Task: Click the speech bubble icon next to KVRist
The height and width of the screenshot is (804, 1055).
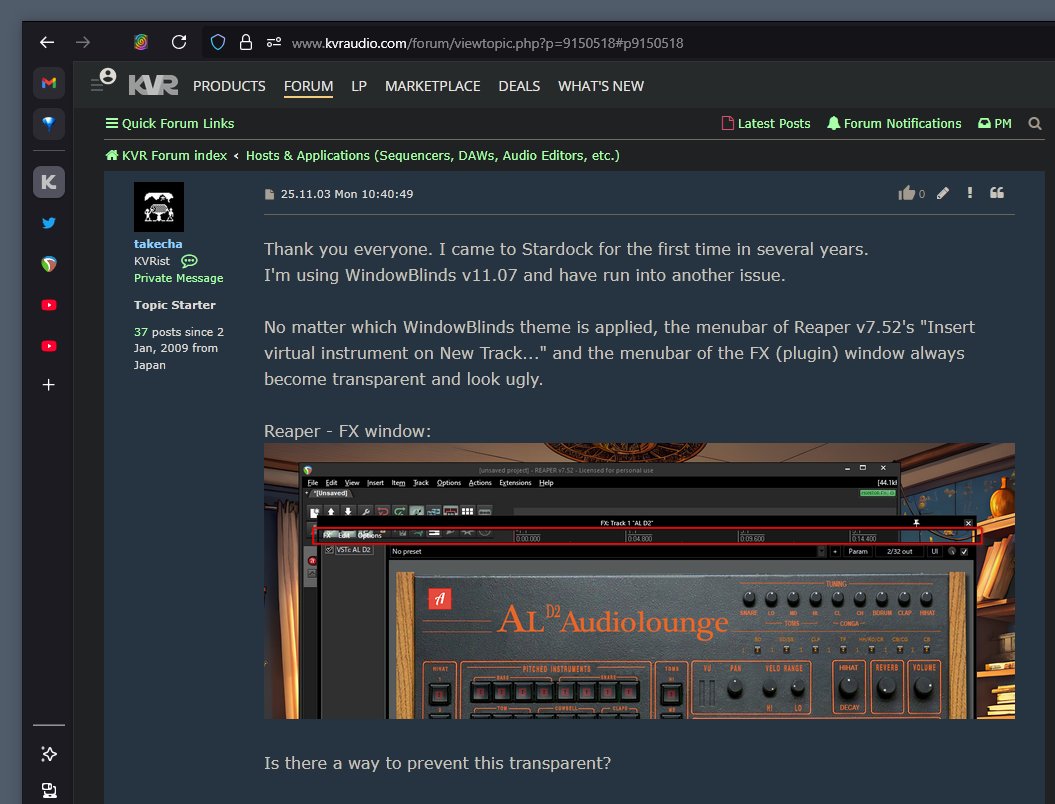Action: pos(189,261)
